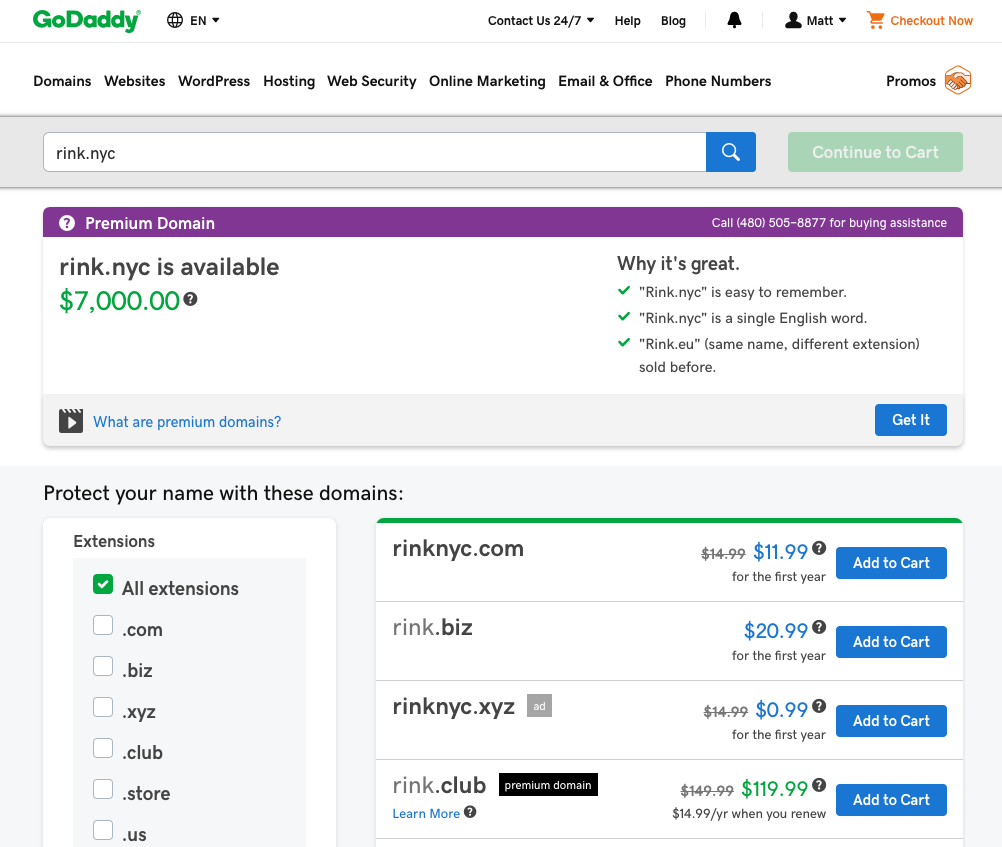1002x847 pixels.
Task: Click the rinknyc.xyz domain name
Action: (x=454, y=707)
